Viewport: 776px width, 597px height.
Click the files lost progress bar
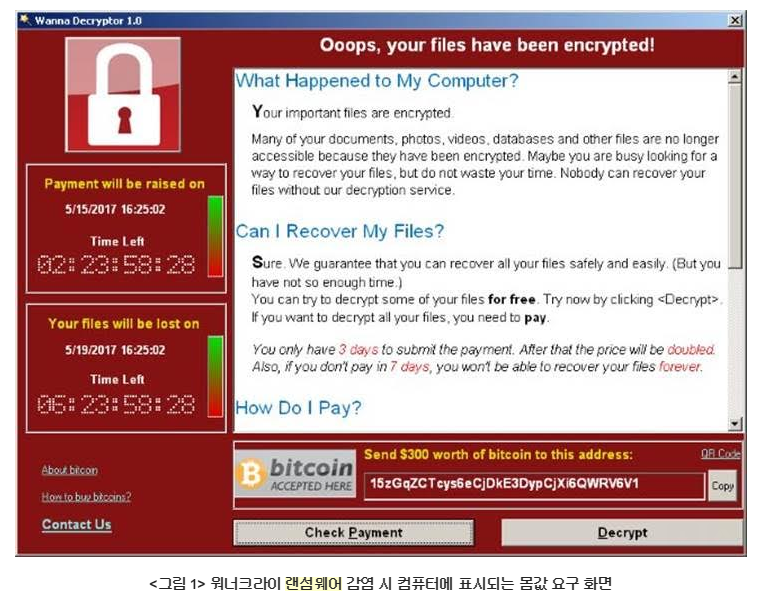215,376
